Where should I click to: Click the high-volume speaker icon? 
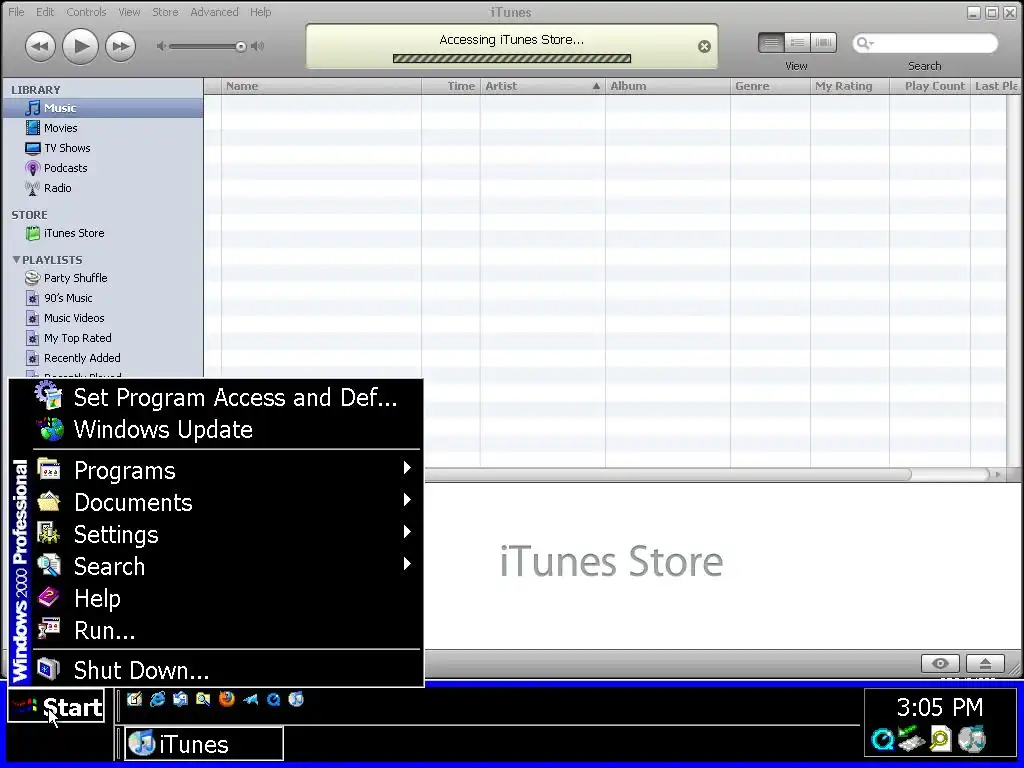258,46
